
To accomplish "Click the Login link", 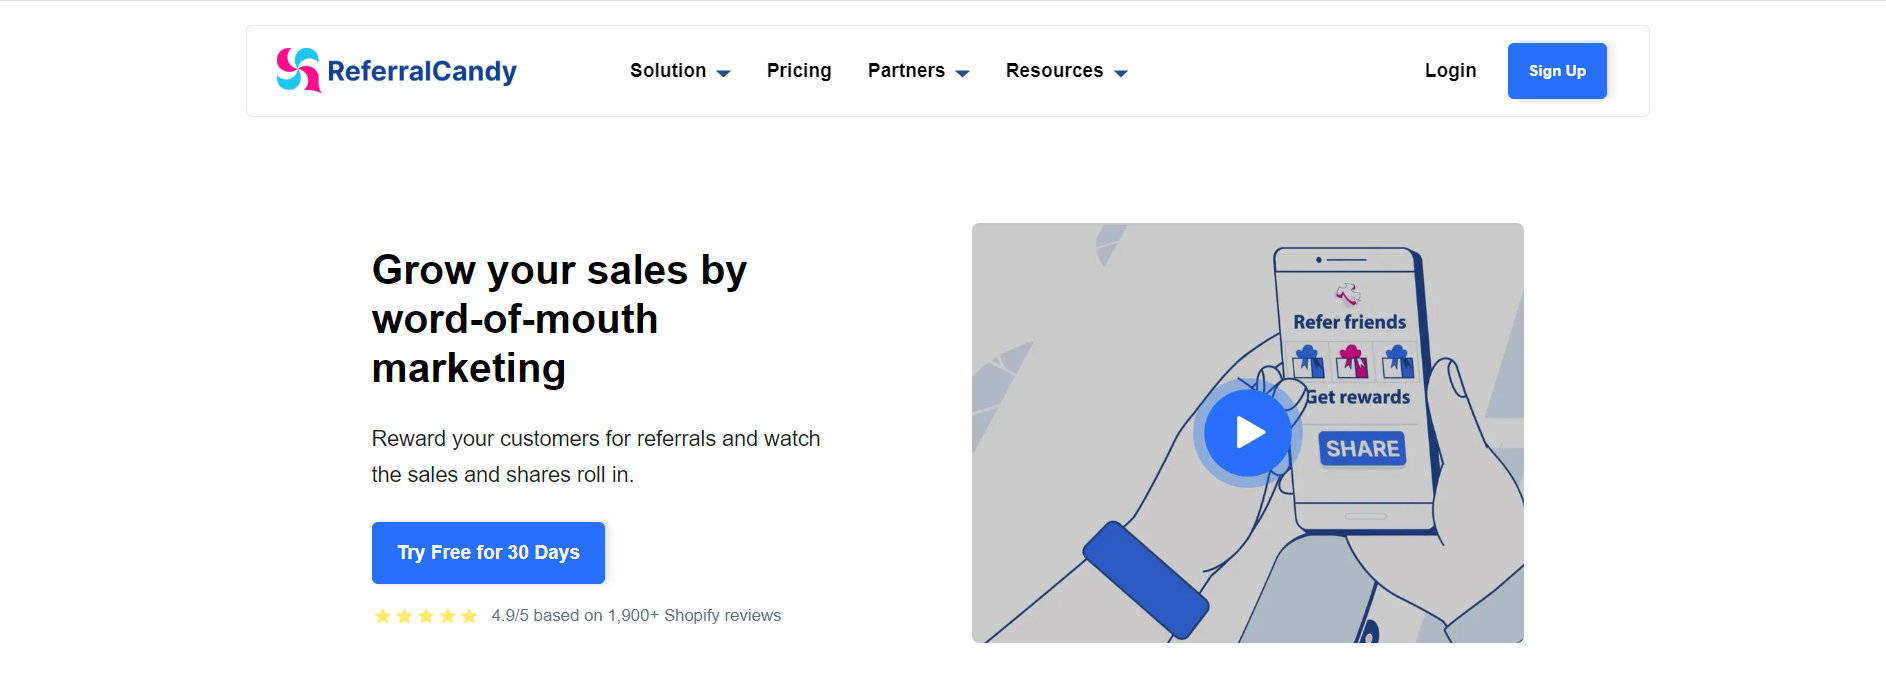I will pyautogui.click(x=1450, y=71).
